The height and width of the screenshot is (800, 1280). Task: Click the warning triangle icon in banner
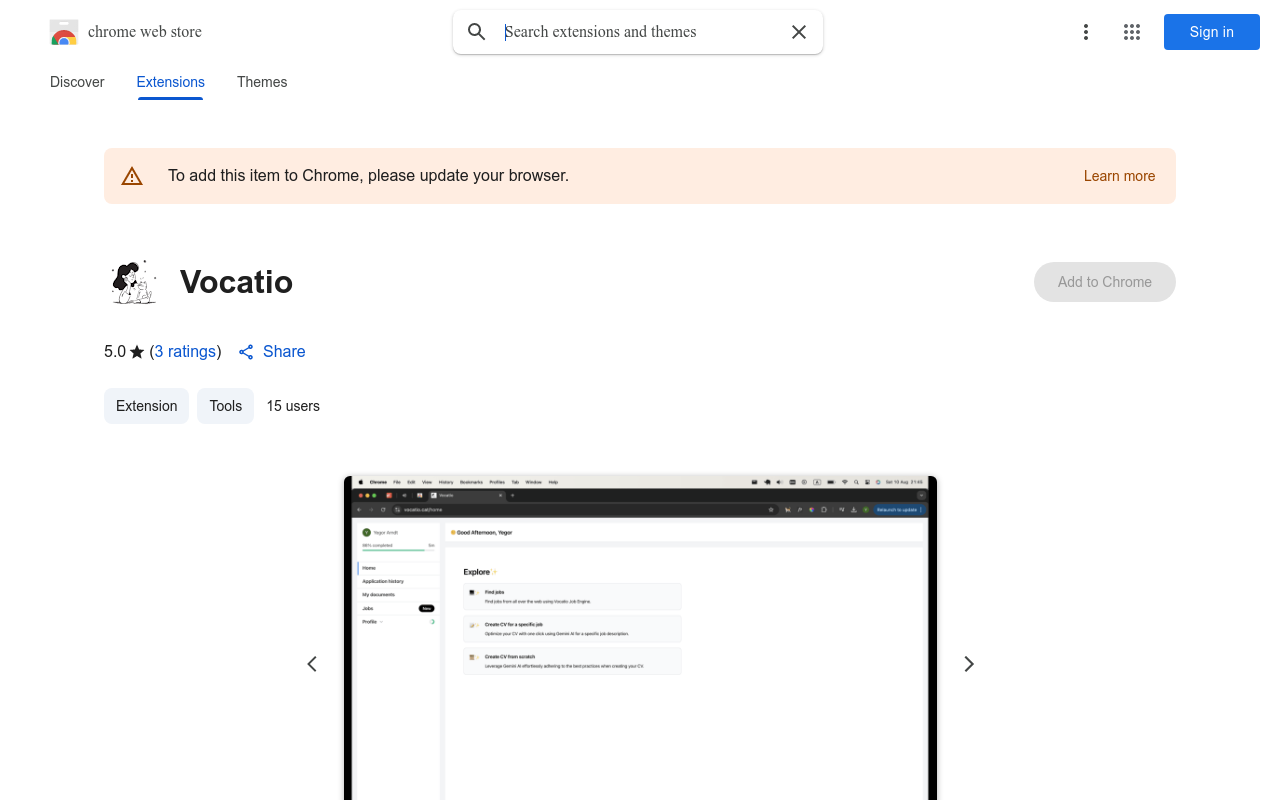[132, 176]
